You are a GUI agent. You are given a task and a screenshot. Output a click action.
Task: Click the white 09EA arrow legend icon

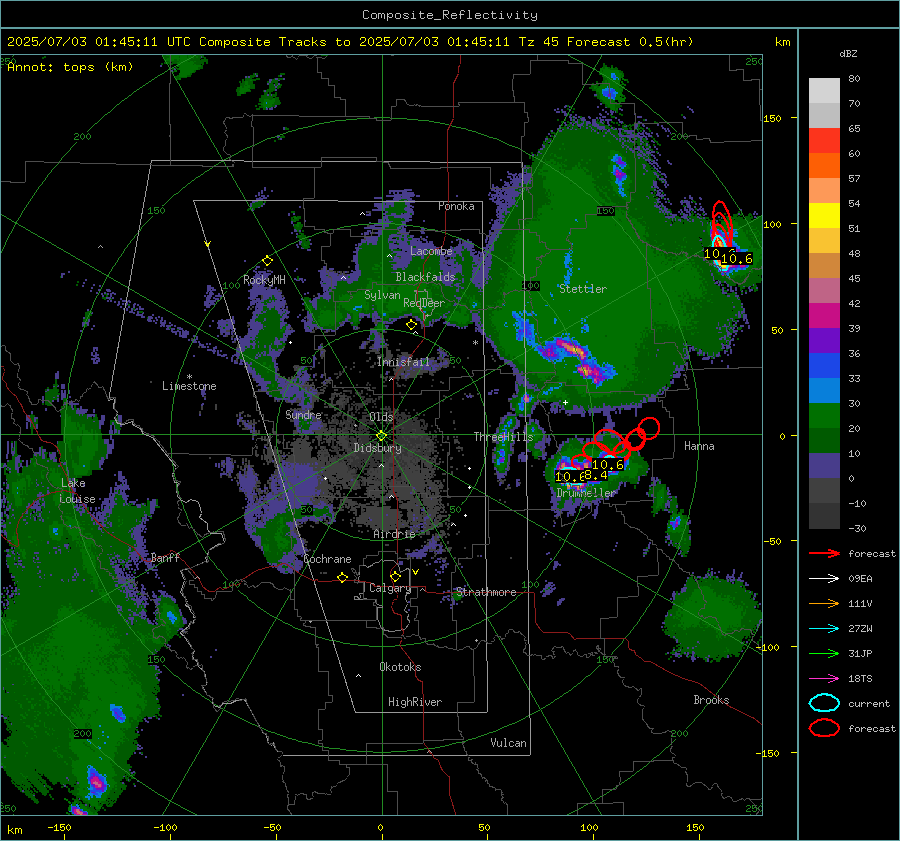coord(824,579)
